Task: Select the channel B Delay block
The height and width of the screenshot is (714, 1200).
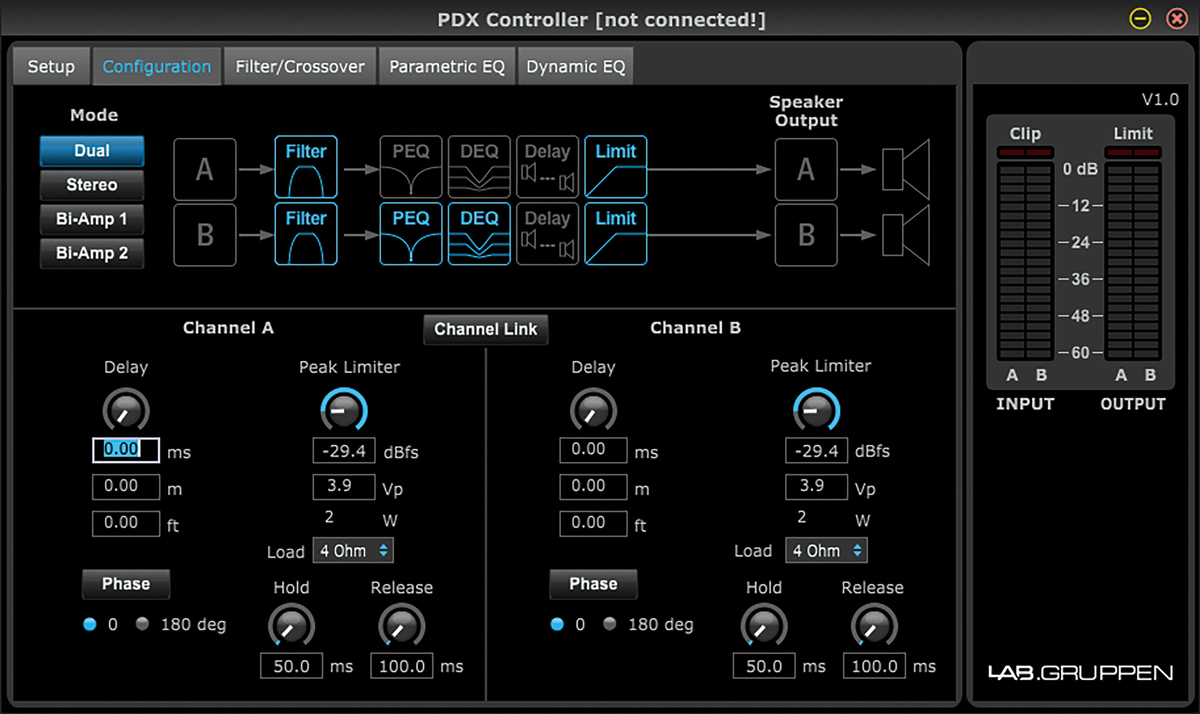Action: pyautogui.click(x=547, y=234)
